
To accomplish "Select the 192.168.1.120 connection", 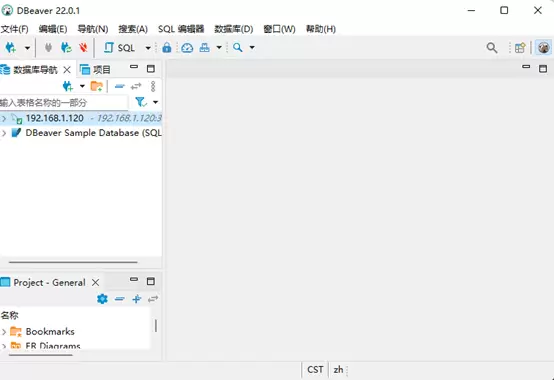I will click(82, 118).
